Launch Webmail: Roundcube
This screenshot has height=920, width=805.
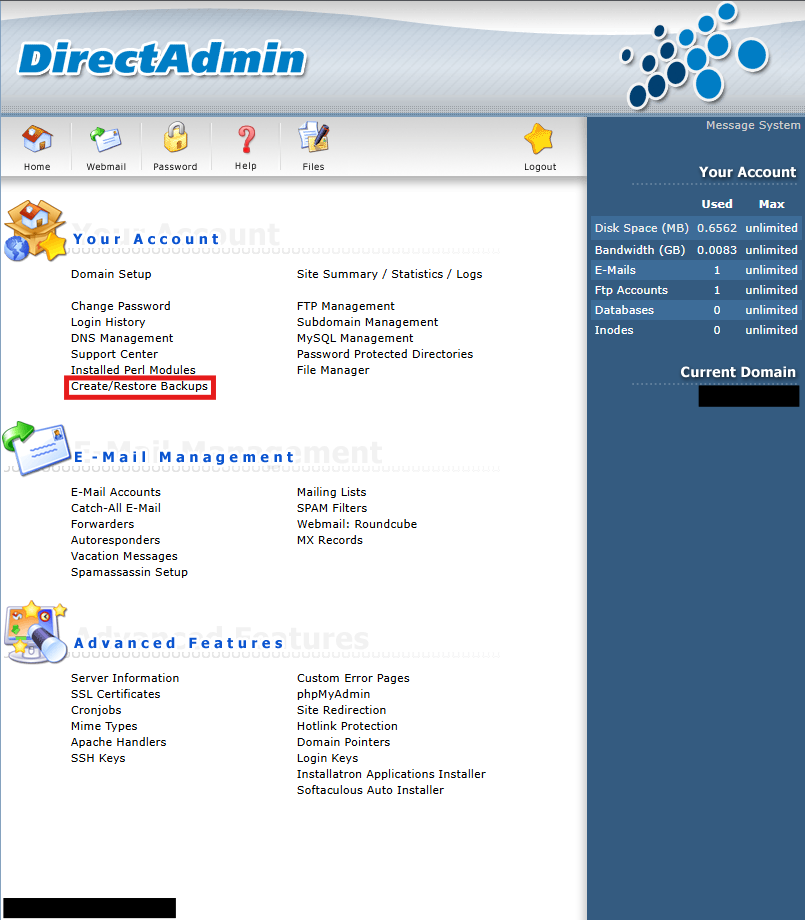tap(357, 524)
